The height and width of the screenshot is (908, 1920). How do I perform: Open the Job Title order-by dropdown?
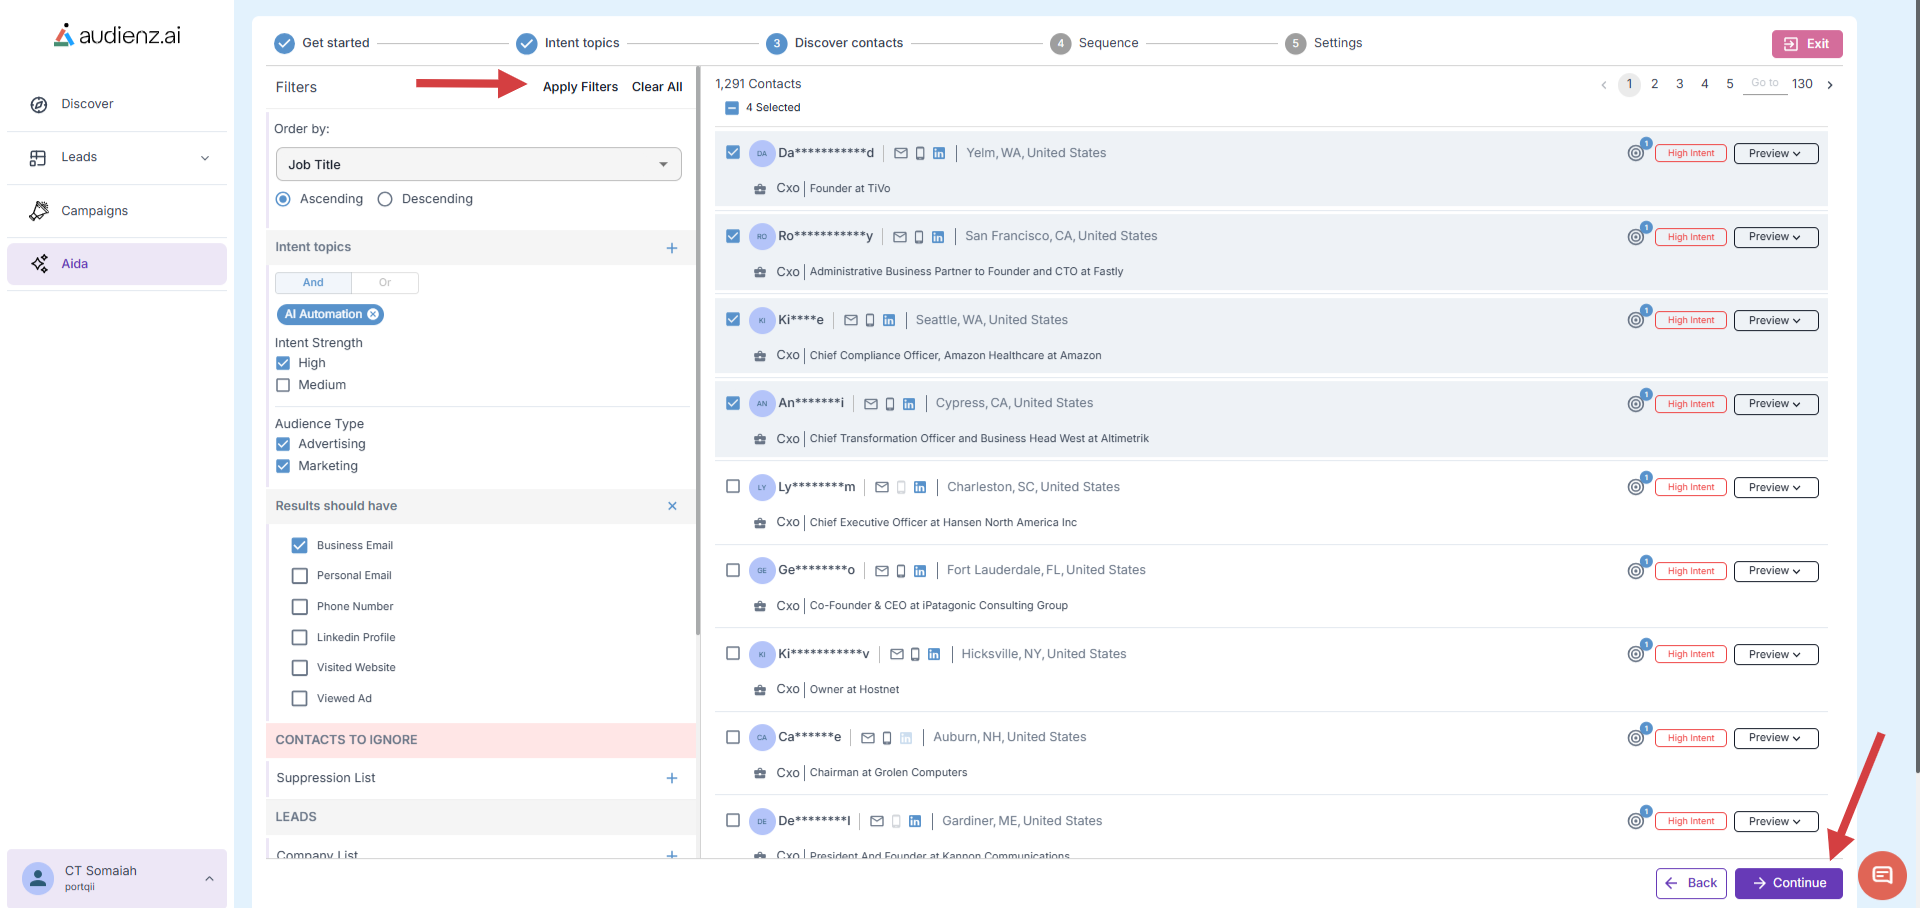(478, 164)
